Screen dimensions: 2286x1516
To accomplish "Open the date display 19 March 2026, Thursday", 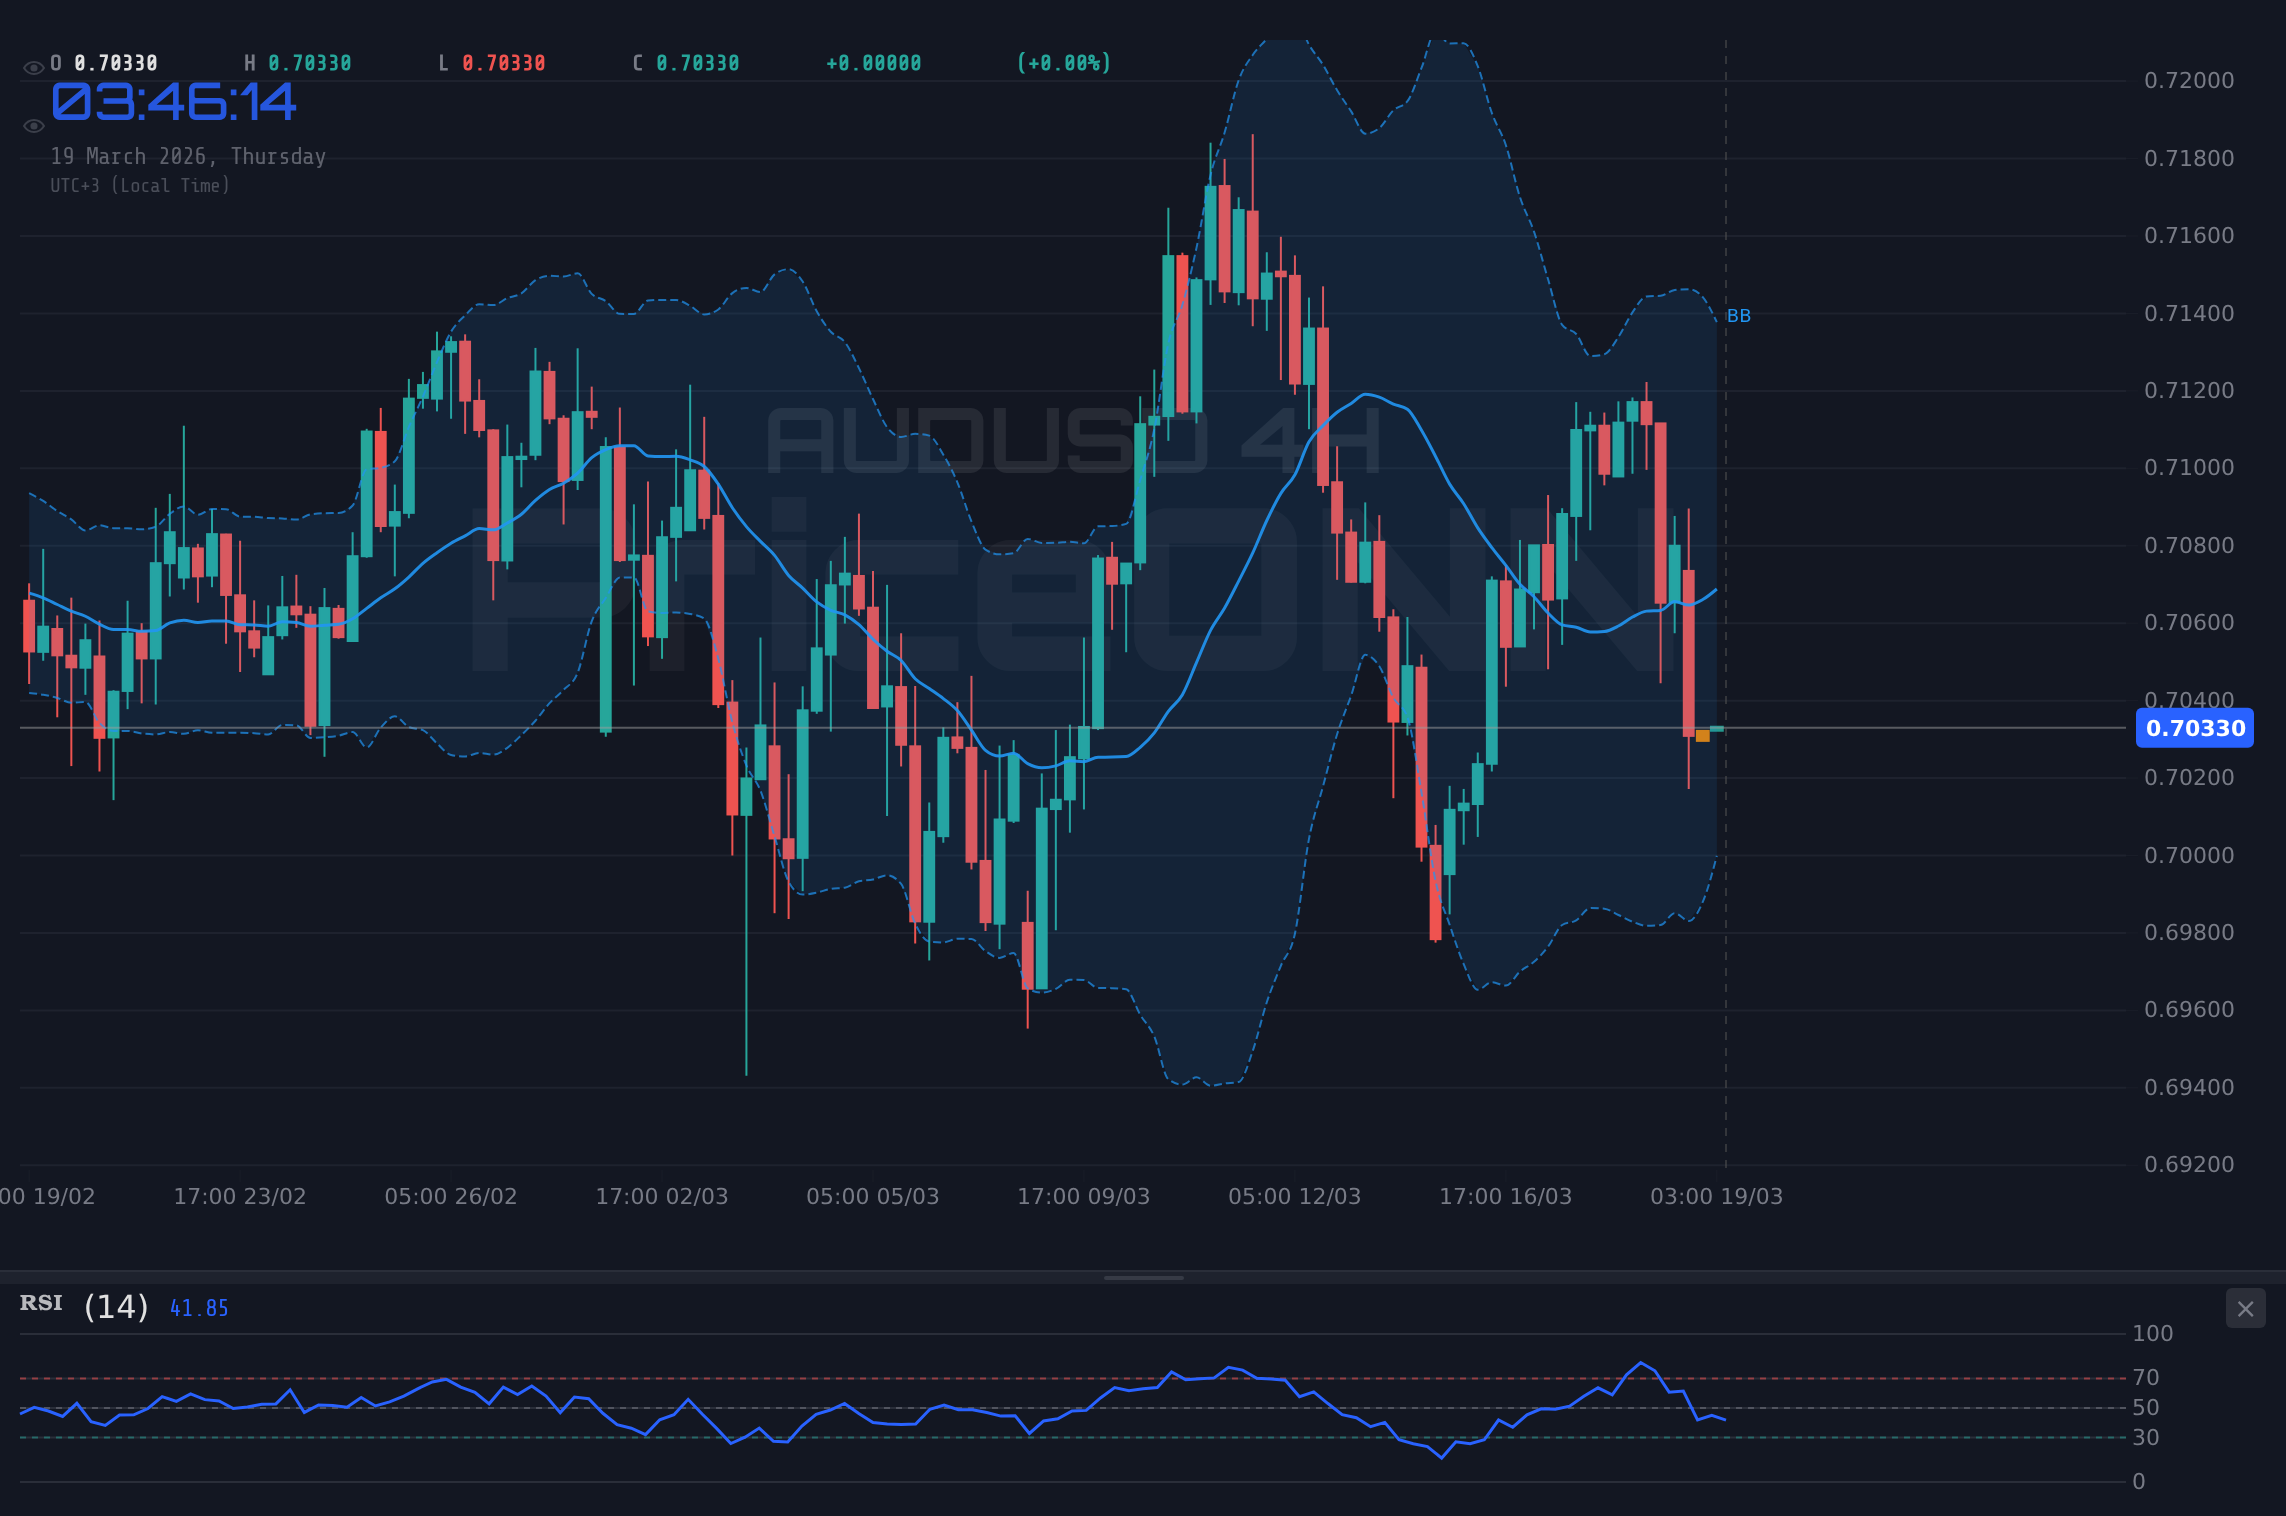I will [188, 156].
